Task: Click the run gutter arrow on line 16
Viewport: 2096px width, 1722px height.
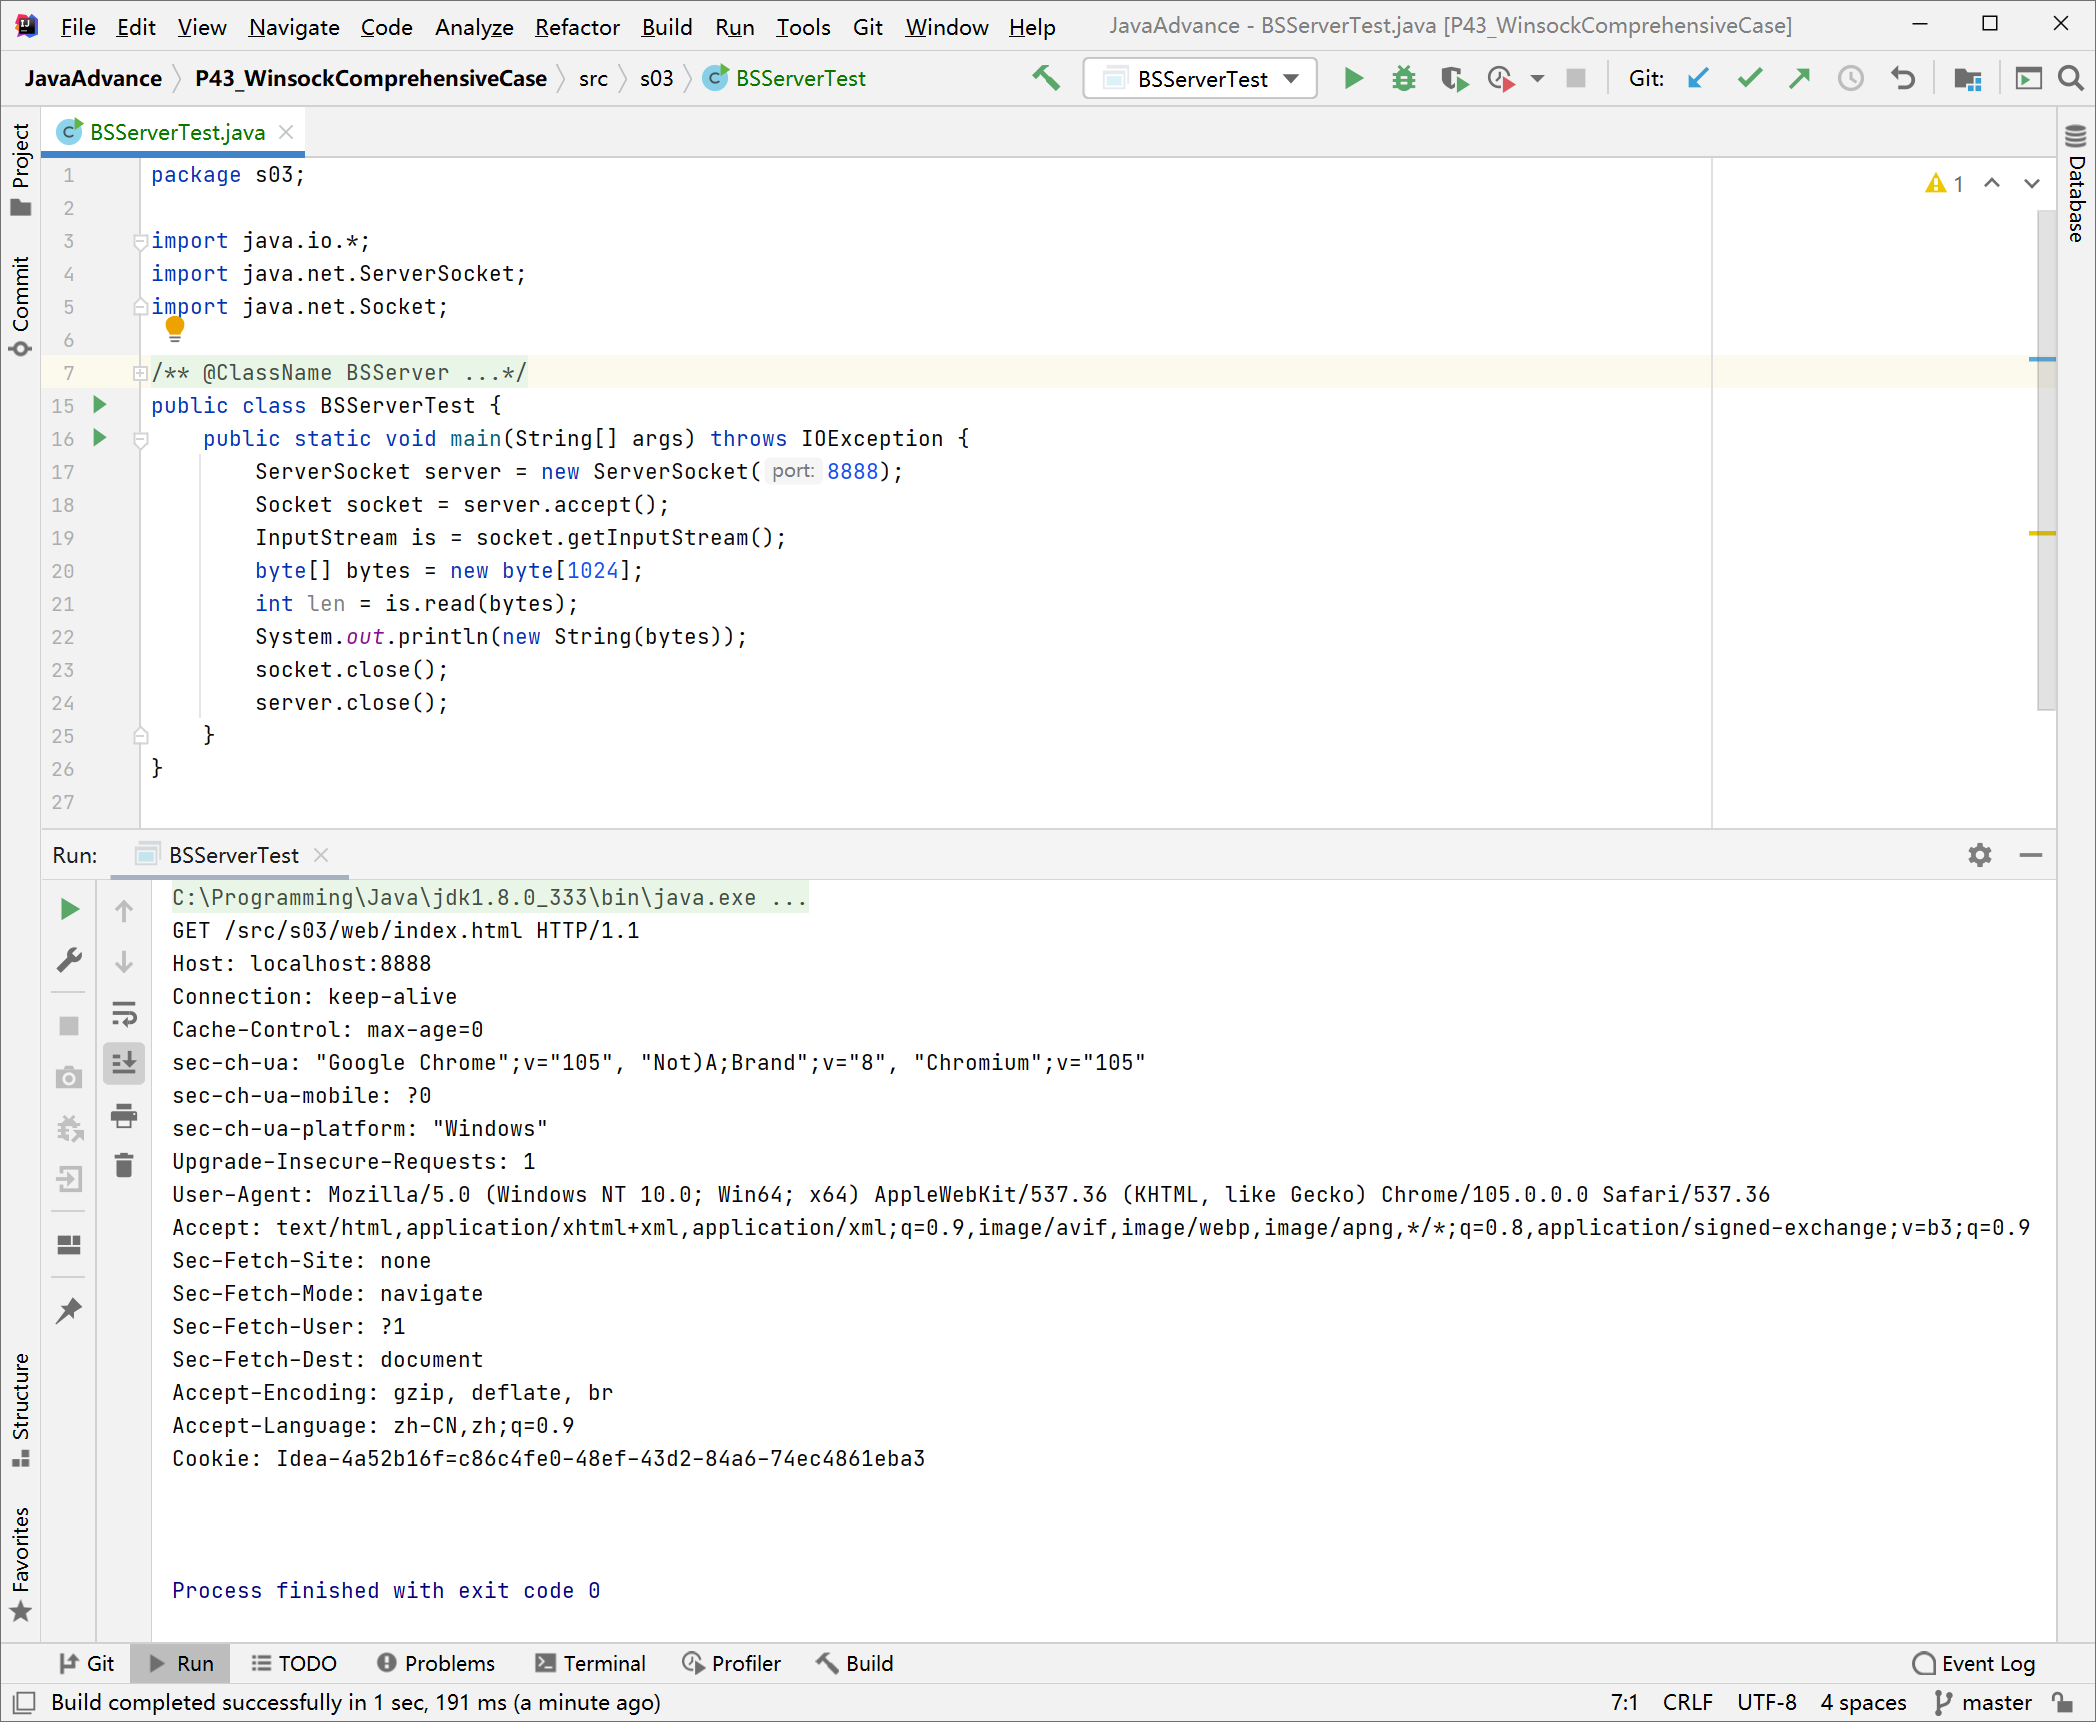Action: click(x=100, y=438)
